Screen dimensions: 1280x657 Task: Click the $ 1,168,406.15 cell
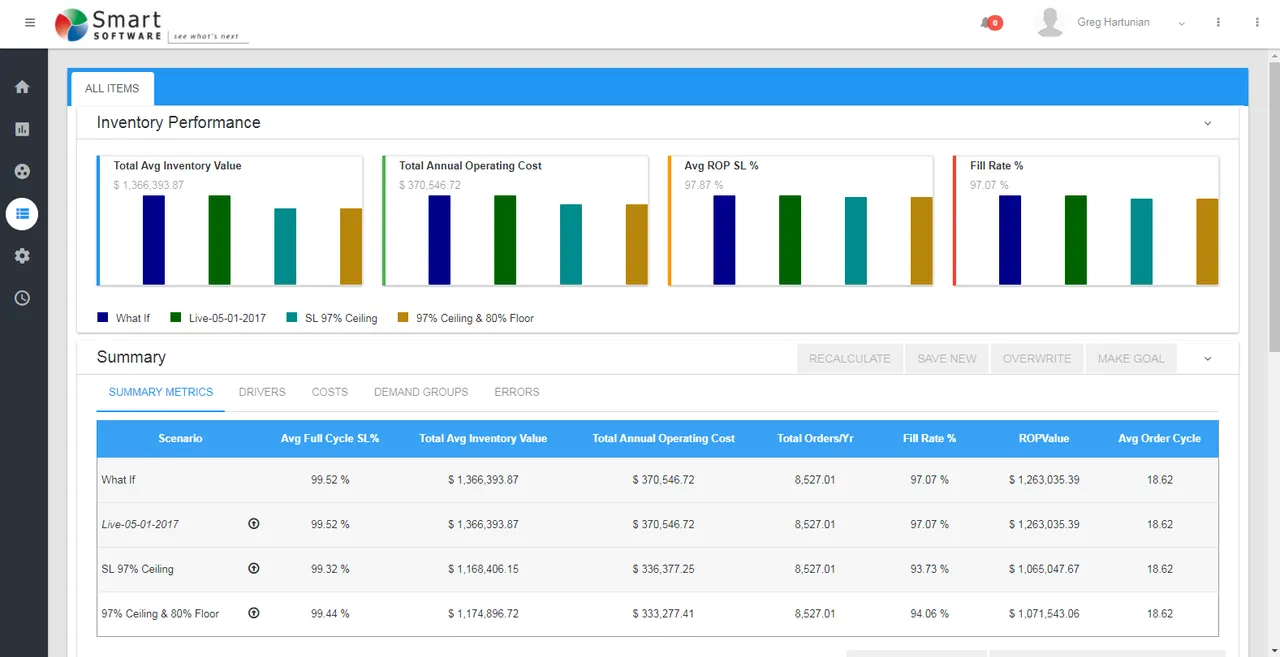coord(483,569)
